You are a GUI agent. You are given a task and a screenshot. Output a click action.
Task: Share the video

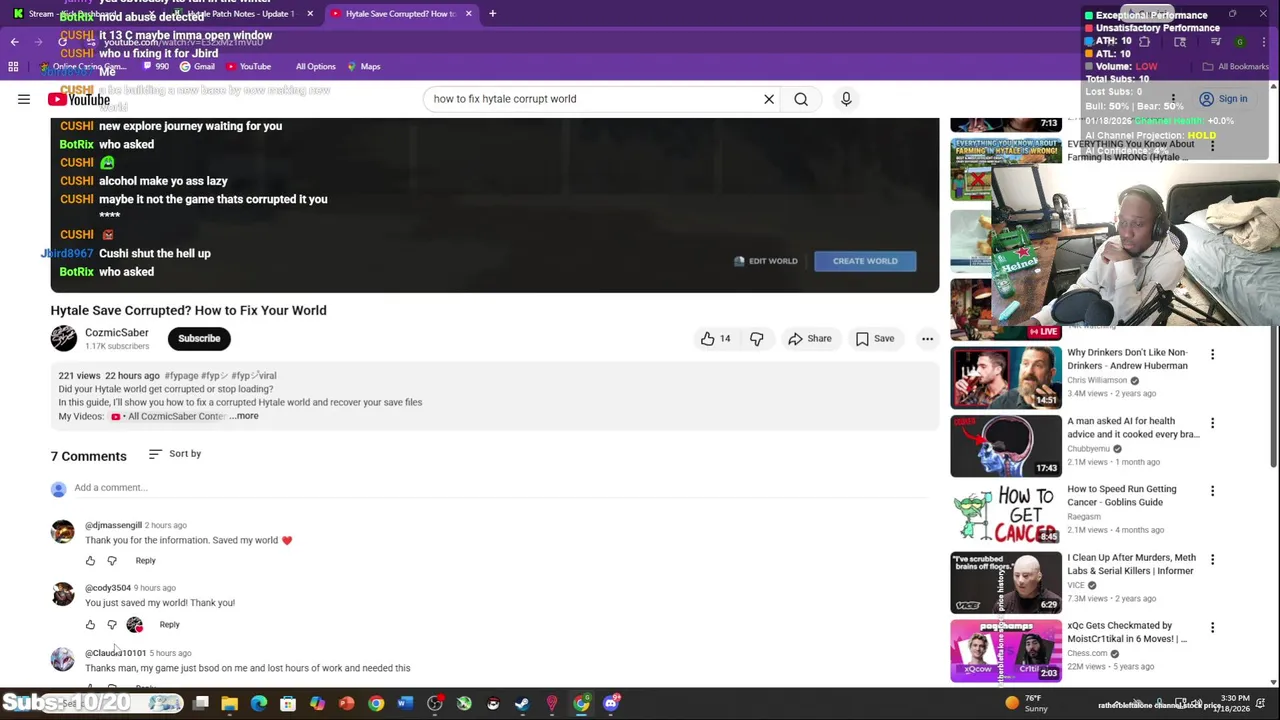pos(809,339)
